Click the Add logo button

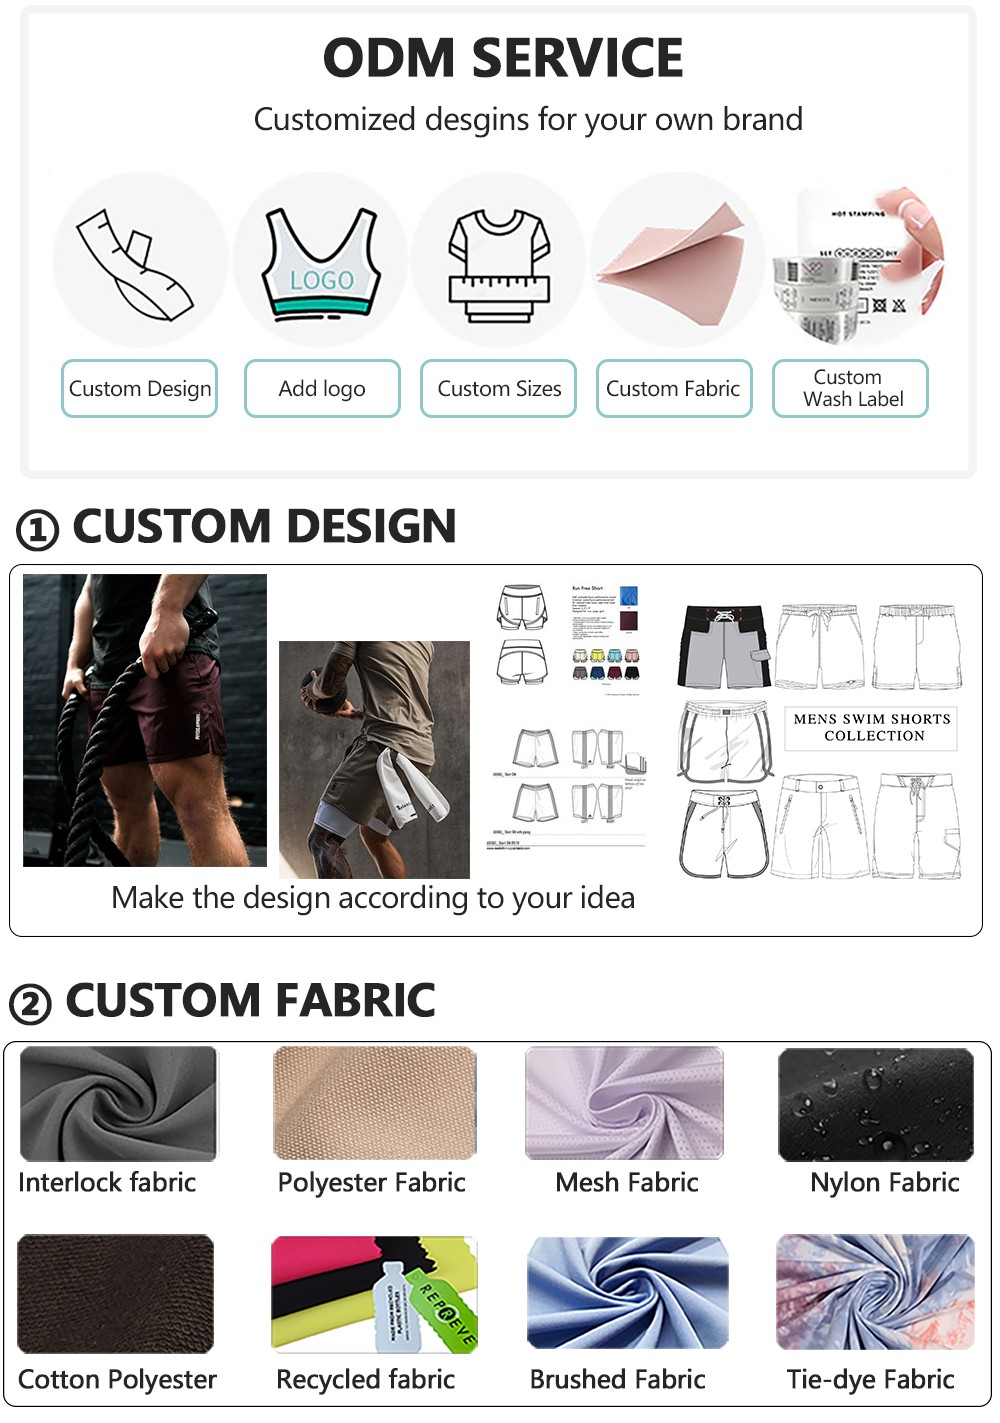click(322, 389)
